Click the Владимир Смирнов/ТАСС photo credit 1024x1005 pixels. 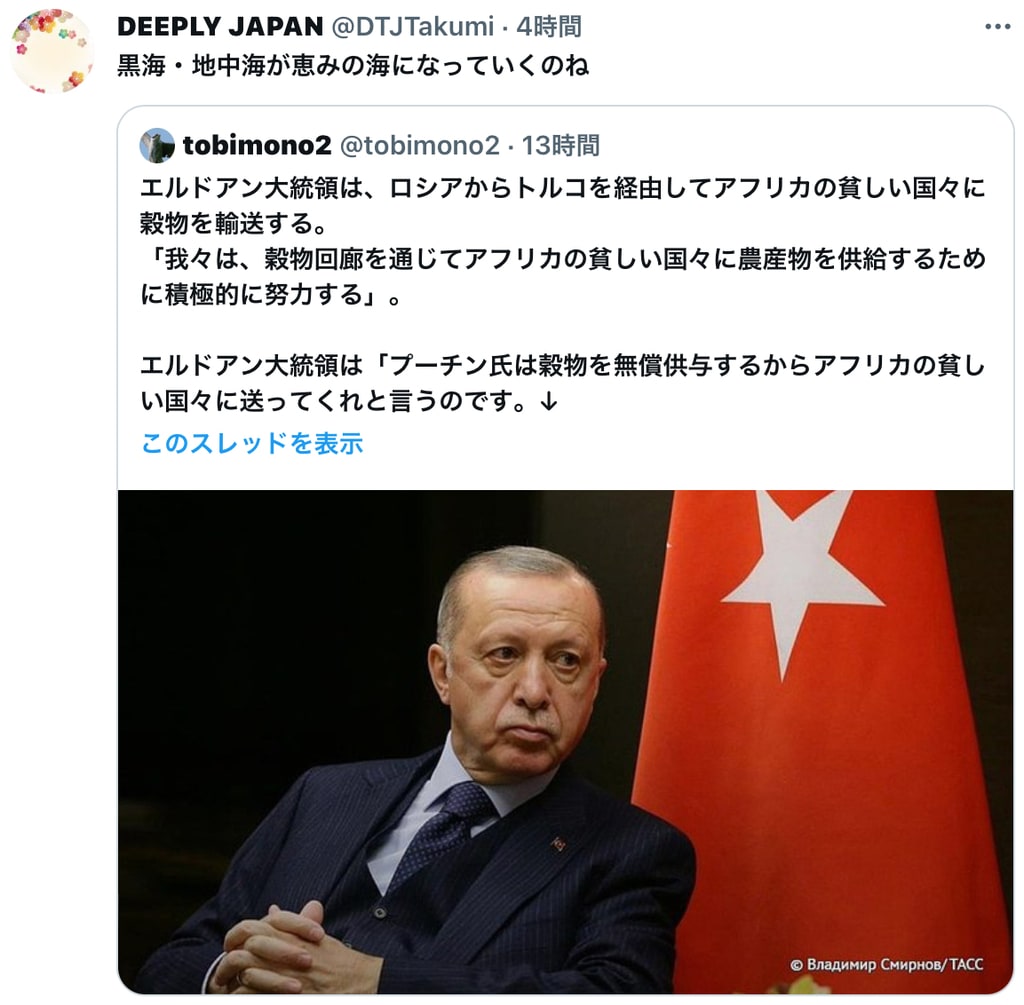(x=886, y=965)
